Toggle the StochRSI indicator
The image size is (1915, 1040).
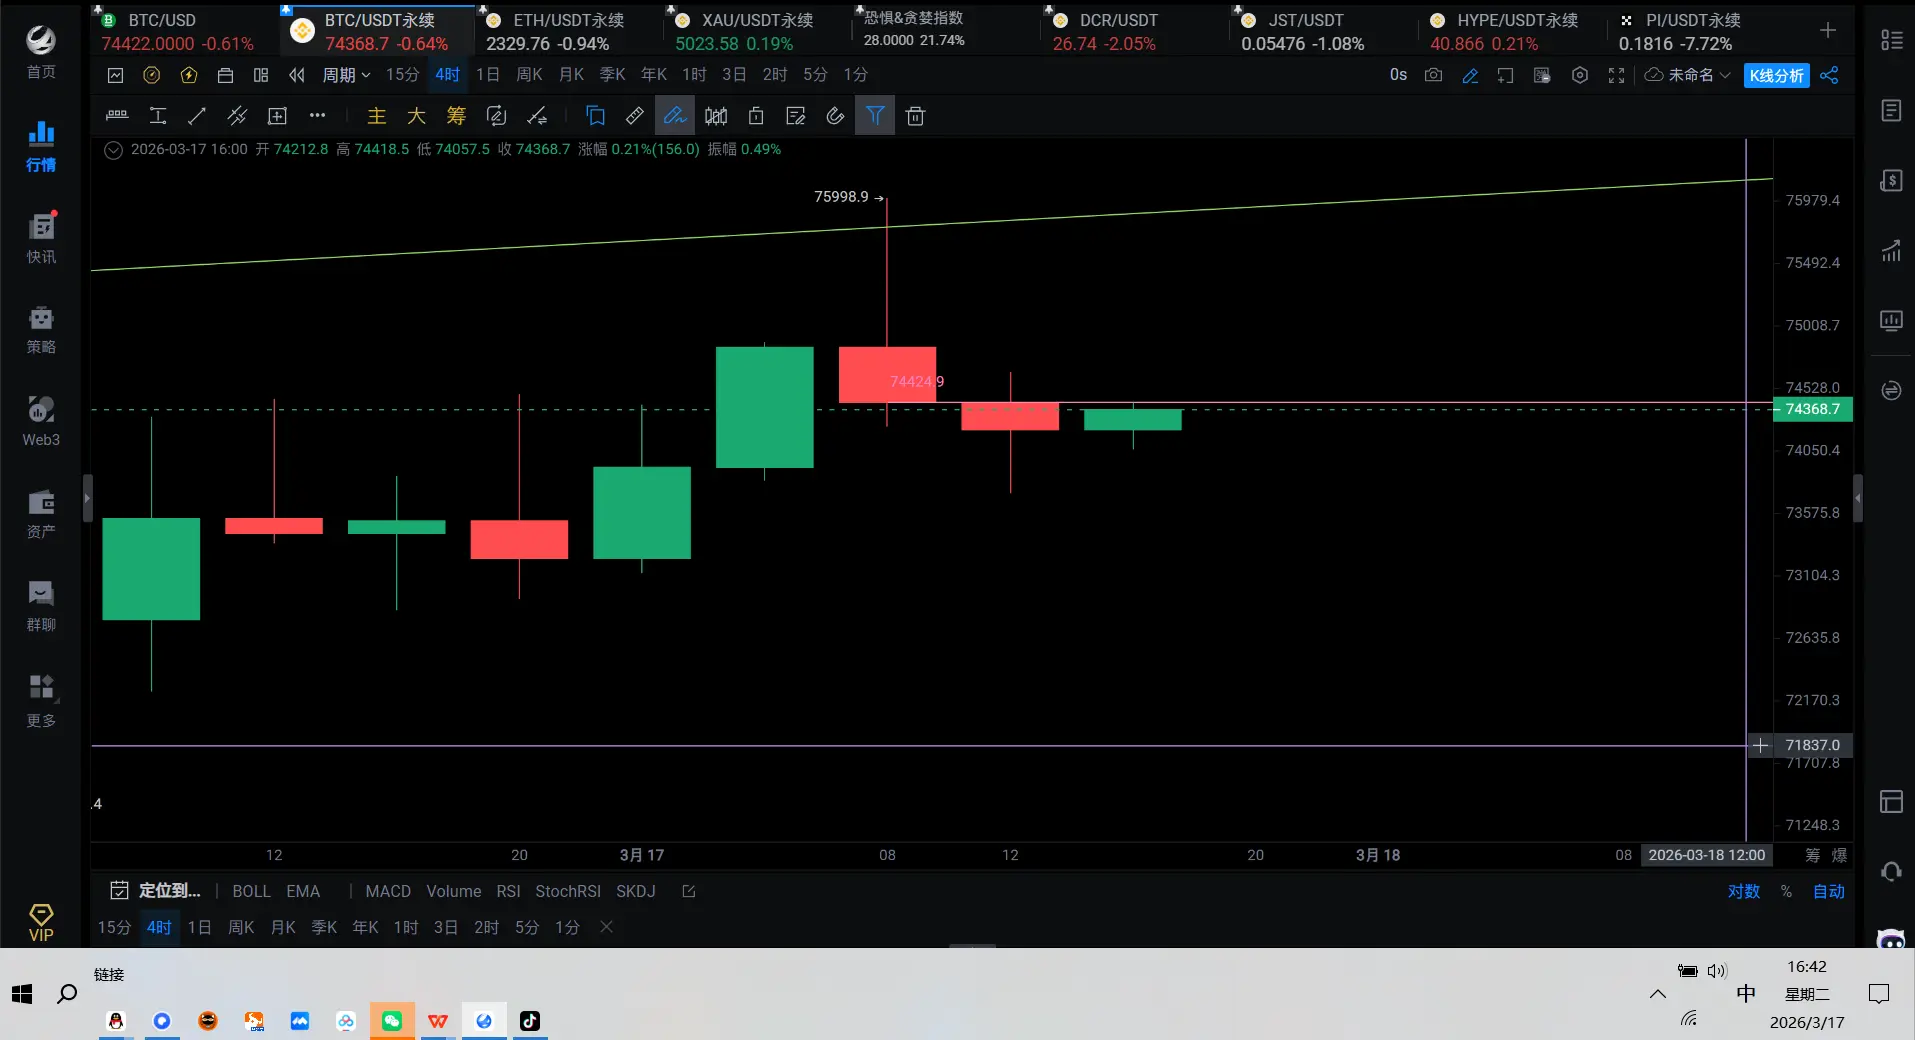click(x=568, y=891)
